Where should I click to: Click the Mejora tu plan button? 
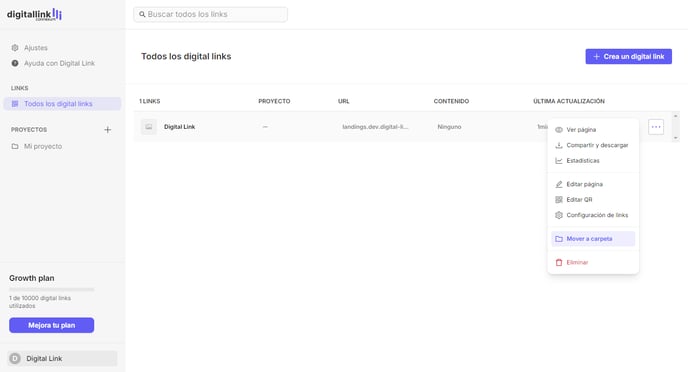point(51,325)
